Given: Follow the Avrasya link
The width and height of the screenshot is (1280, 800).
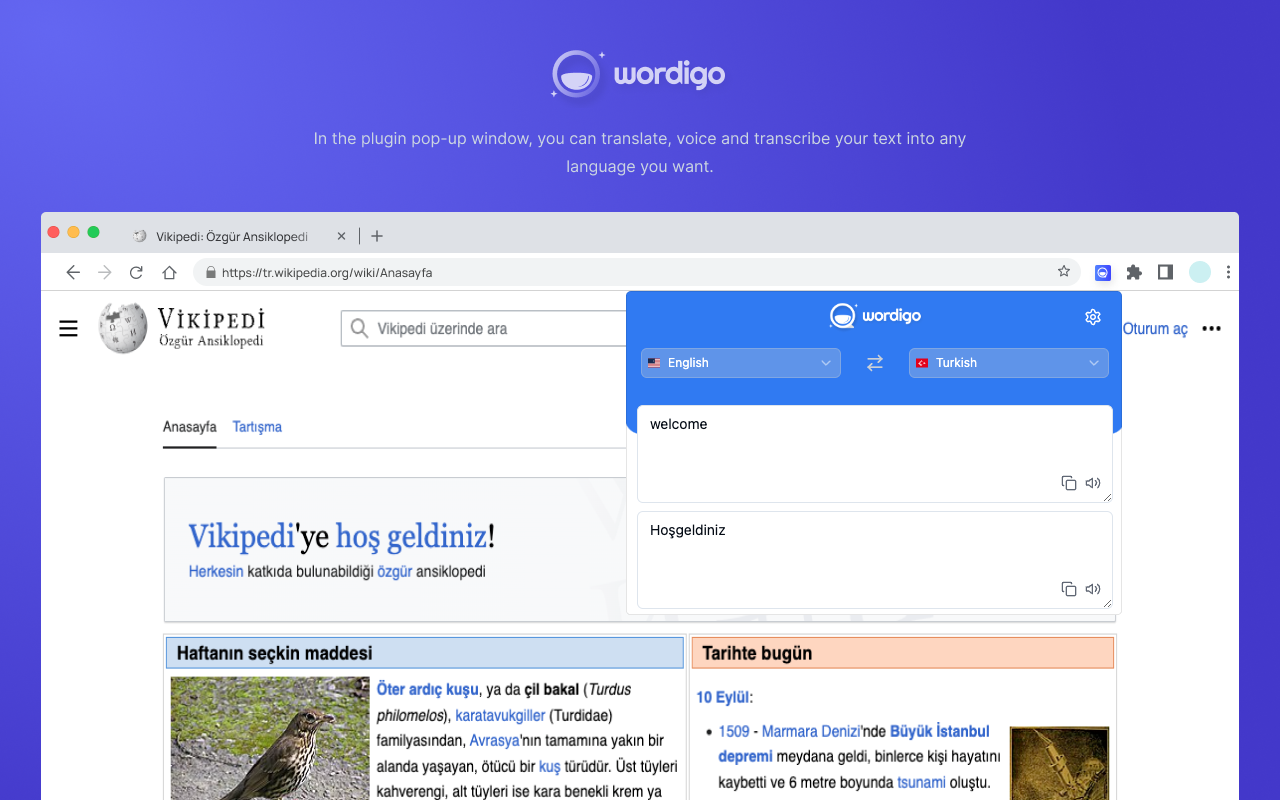Looking at the screenshot, I should 495,741.
